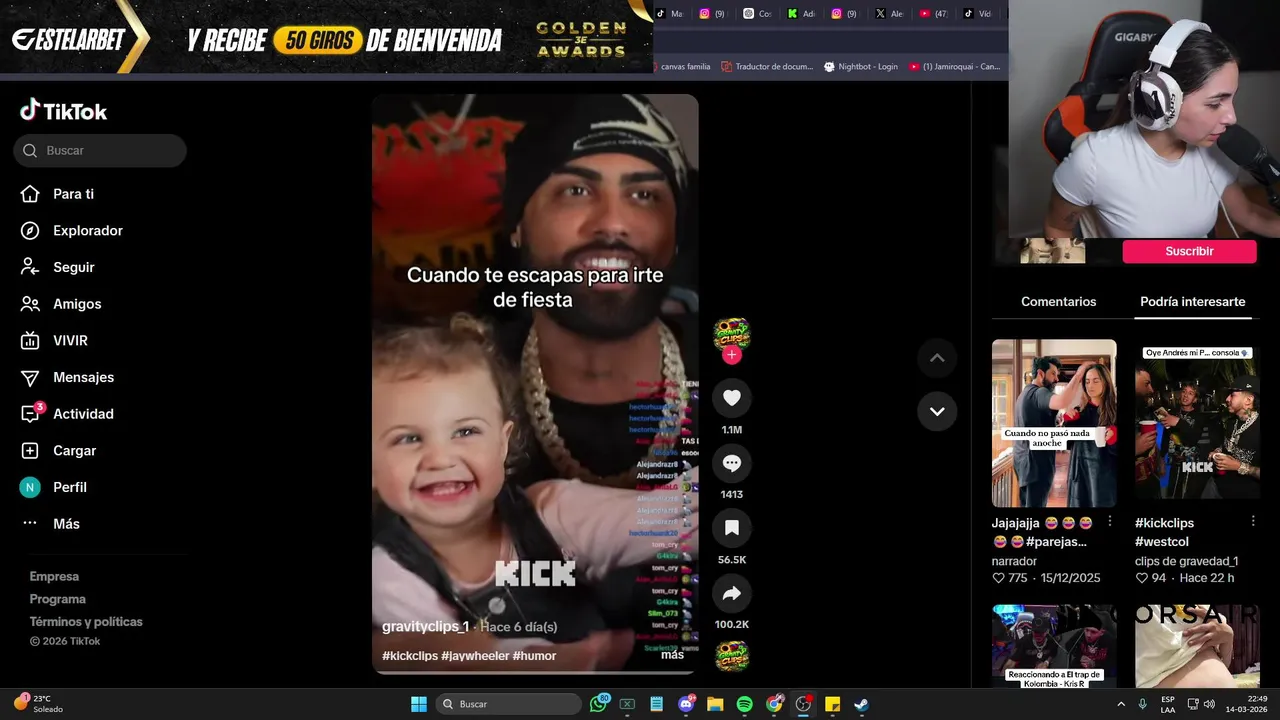
Task: Open Spotify from the taskbar
Action: tap(744, 704)
